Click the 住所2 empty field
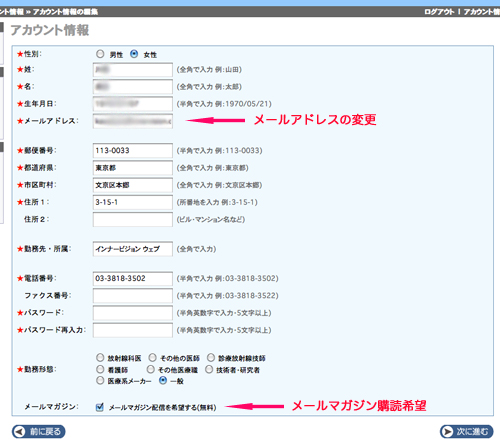Image resolution: width=500 pixels, height=442 pixels. pos(133,219)
